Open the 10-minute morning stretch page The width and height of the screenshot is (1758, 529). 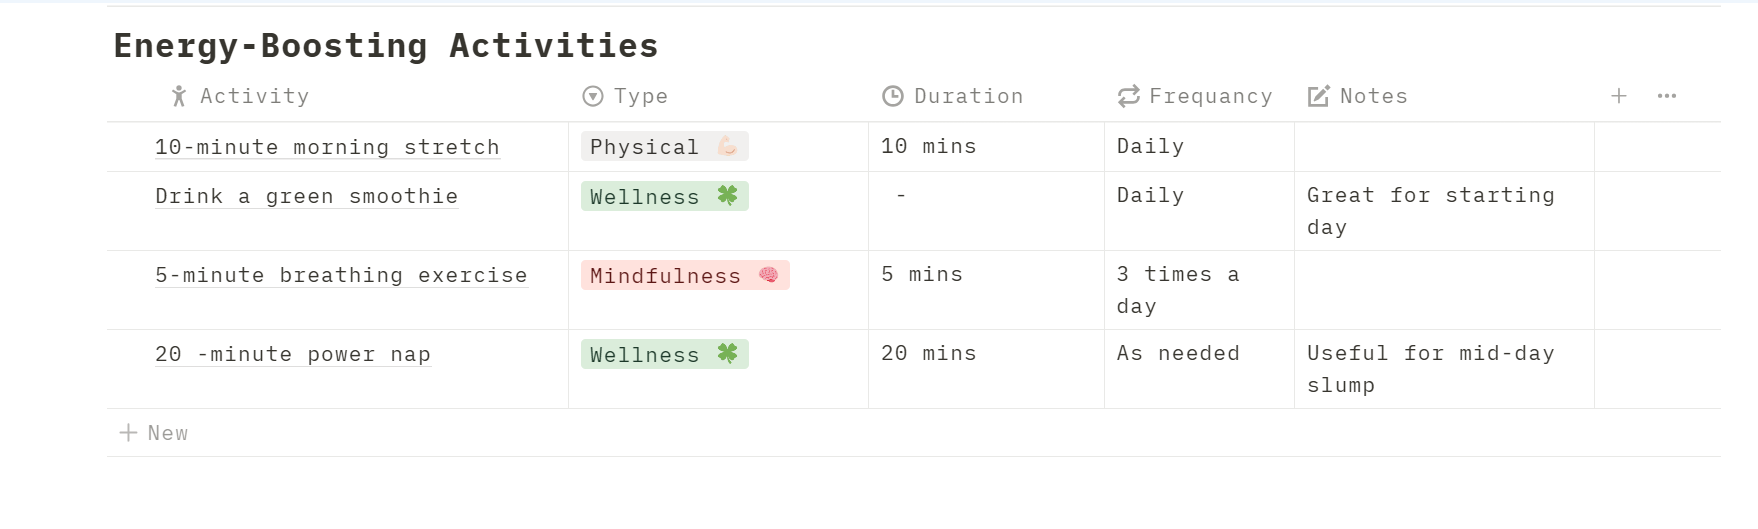(x=327, y=147)
